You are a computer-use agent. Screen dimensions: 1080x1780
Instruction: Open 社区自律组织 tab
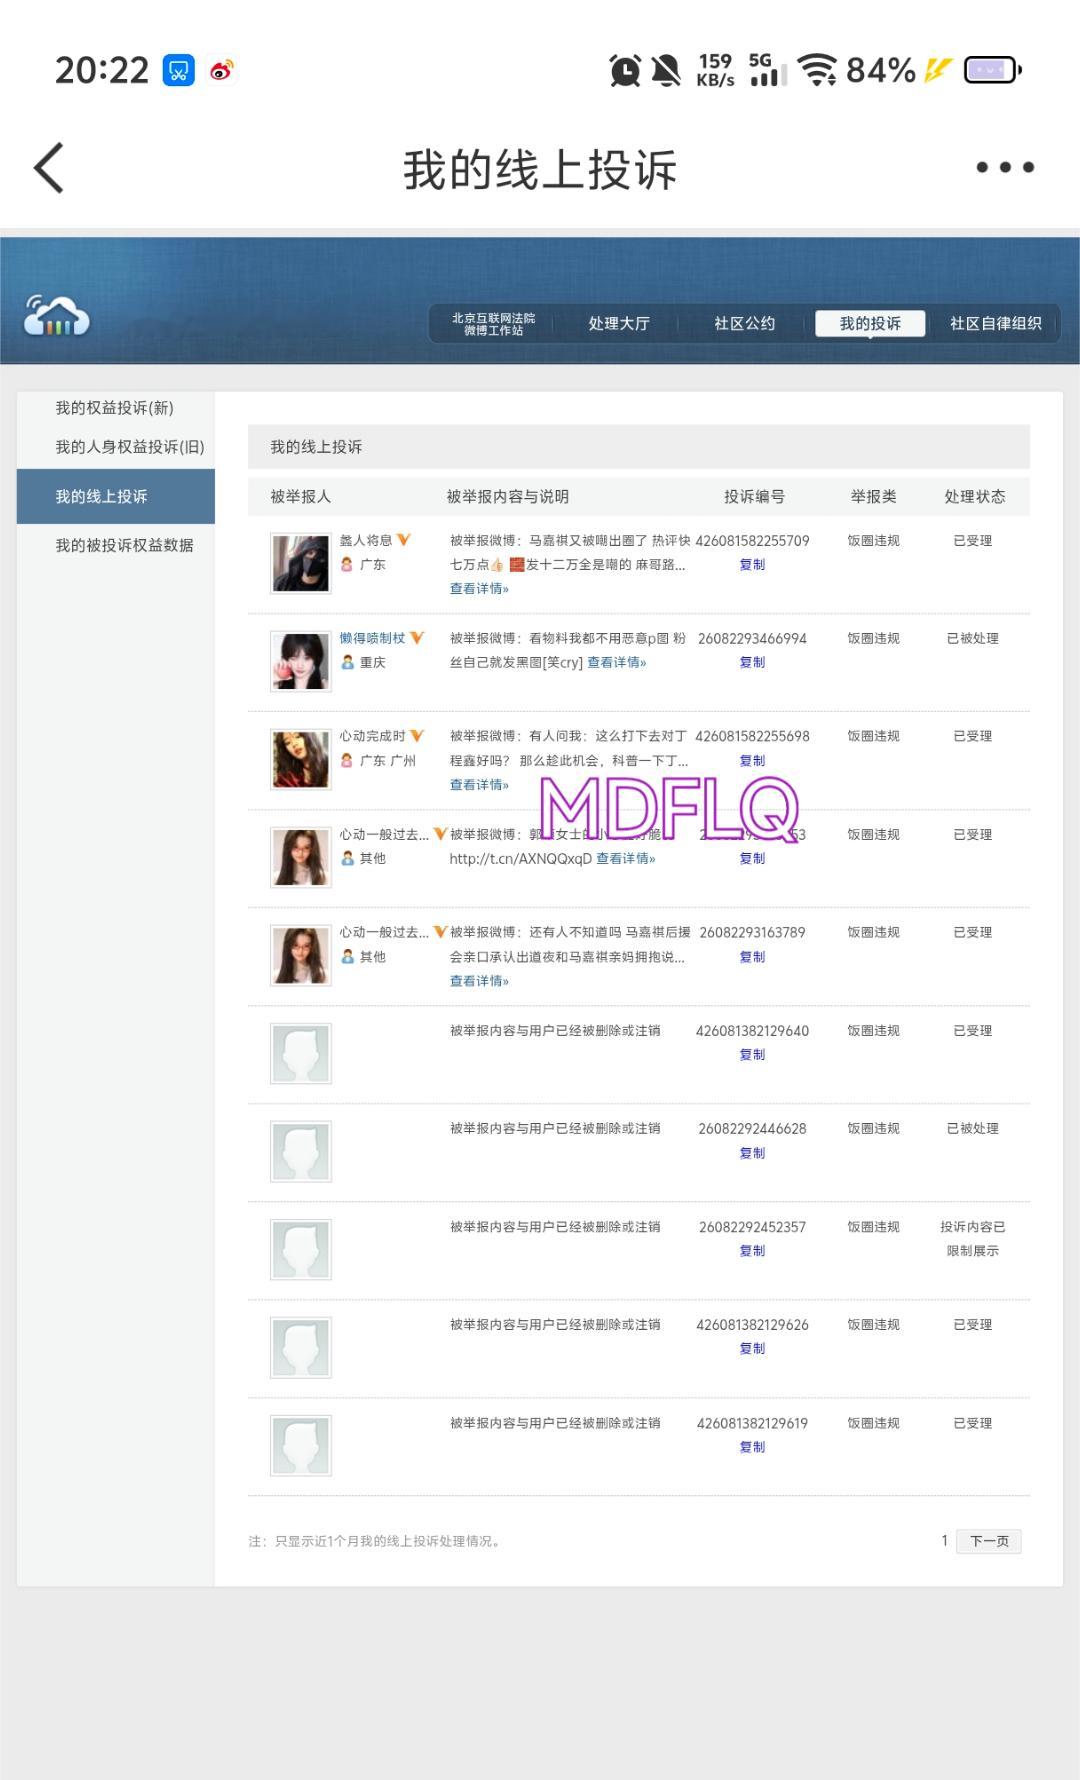point(995,324)
